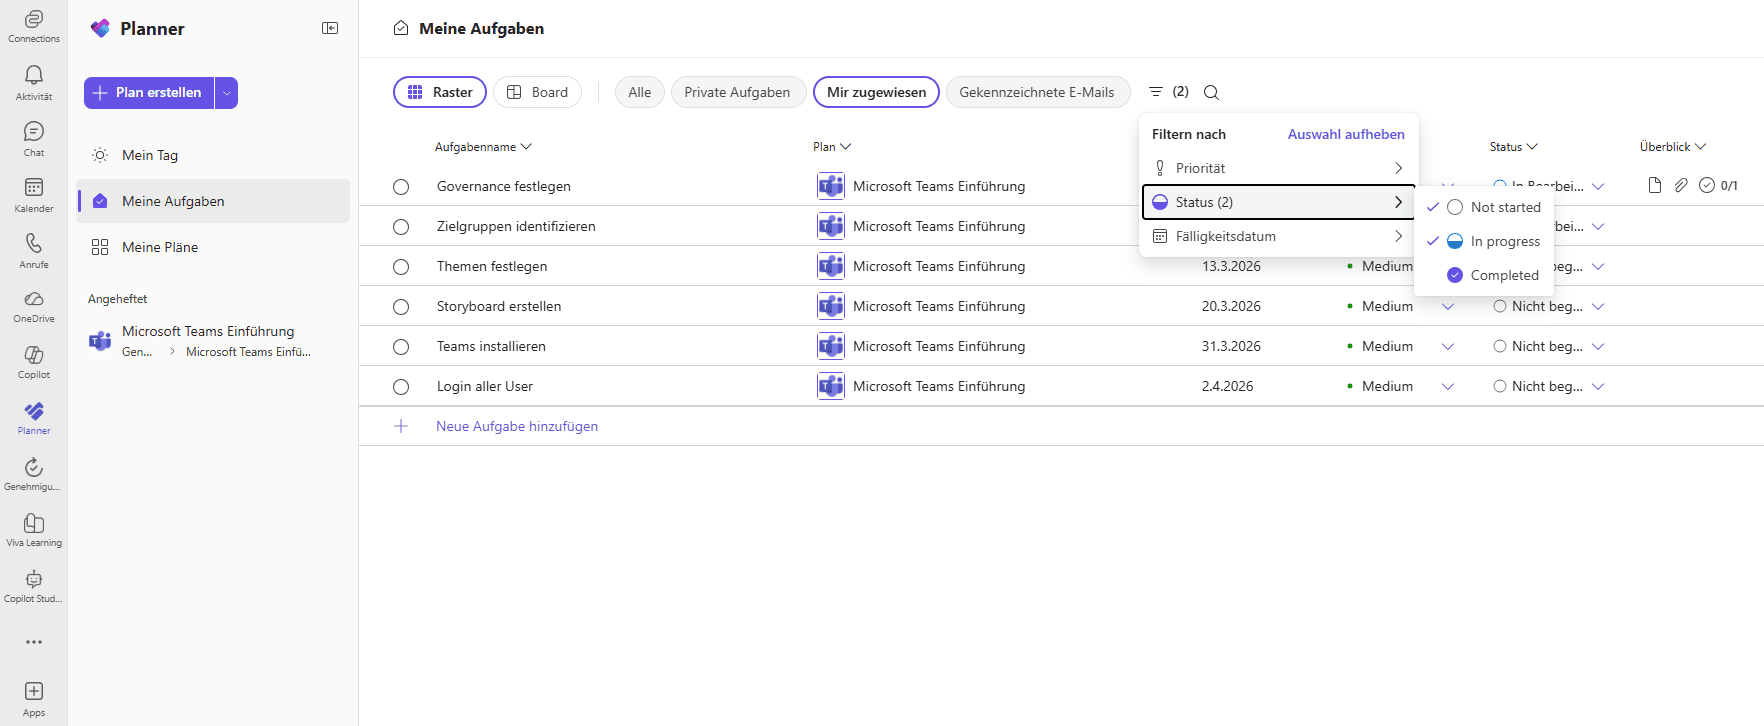The image size is (1764, 726).
Task: Click the filter icon showing (2)
Action: click(x=1168, y=92)
